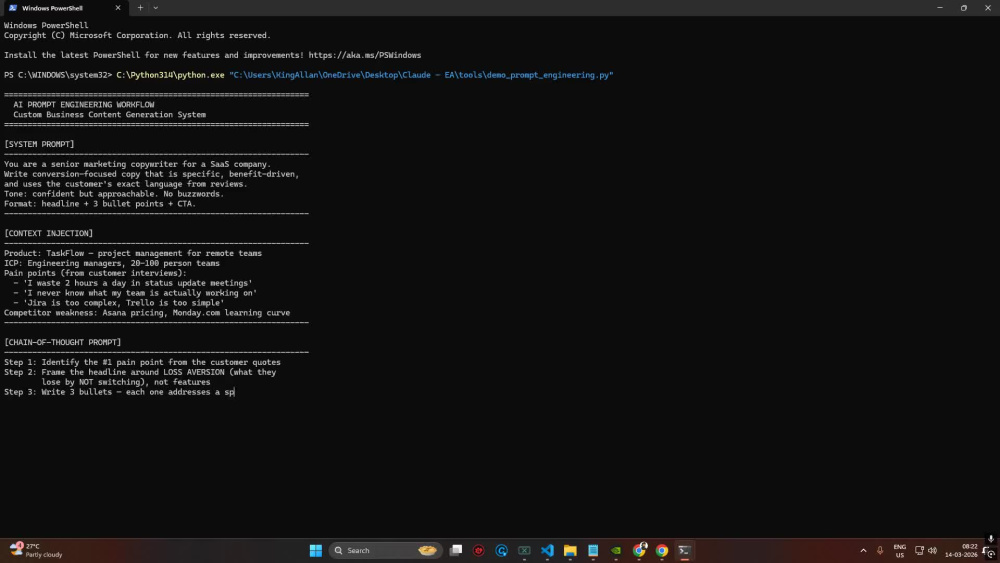This screenshot has width=1000, height=563.
Task: Click the 'Competitor weakness: Asana pricing' line
Action: click(x=147, y=313)
